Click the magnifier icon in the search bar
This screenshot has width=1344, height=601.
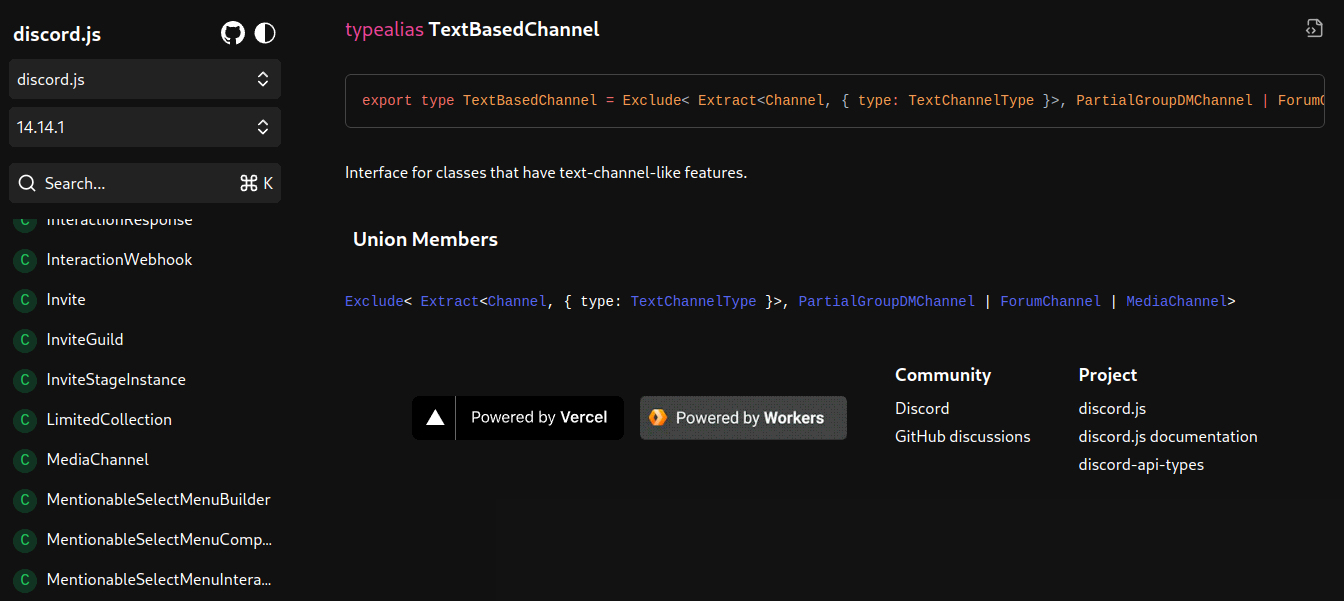coord(27,183)
